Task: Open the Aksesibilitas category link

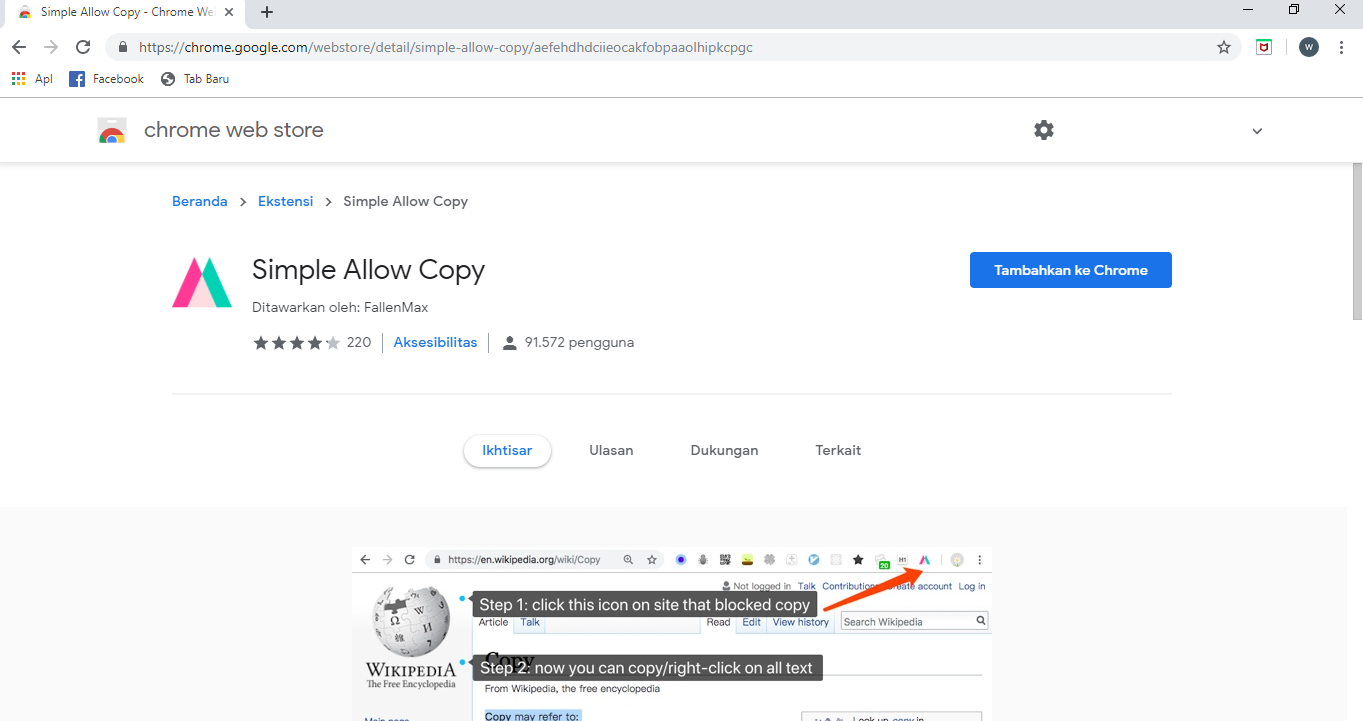Action: 435,341
